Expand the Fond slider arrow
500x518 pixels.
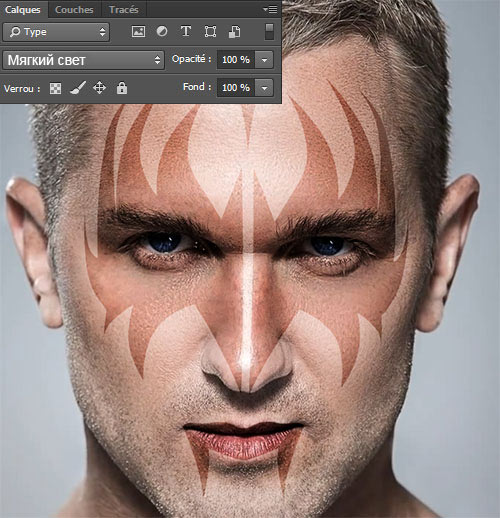pyautogui.click(x=264, y=88)
